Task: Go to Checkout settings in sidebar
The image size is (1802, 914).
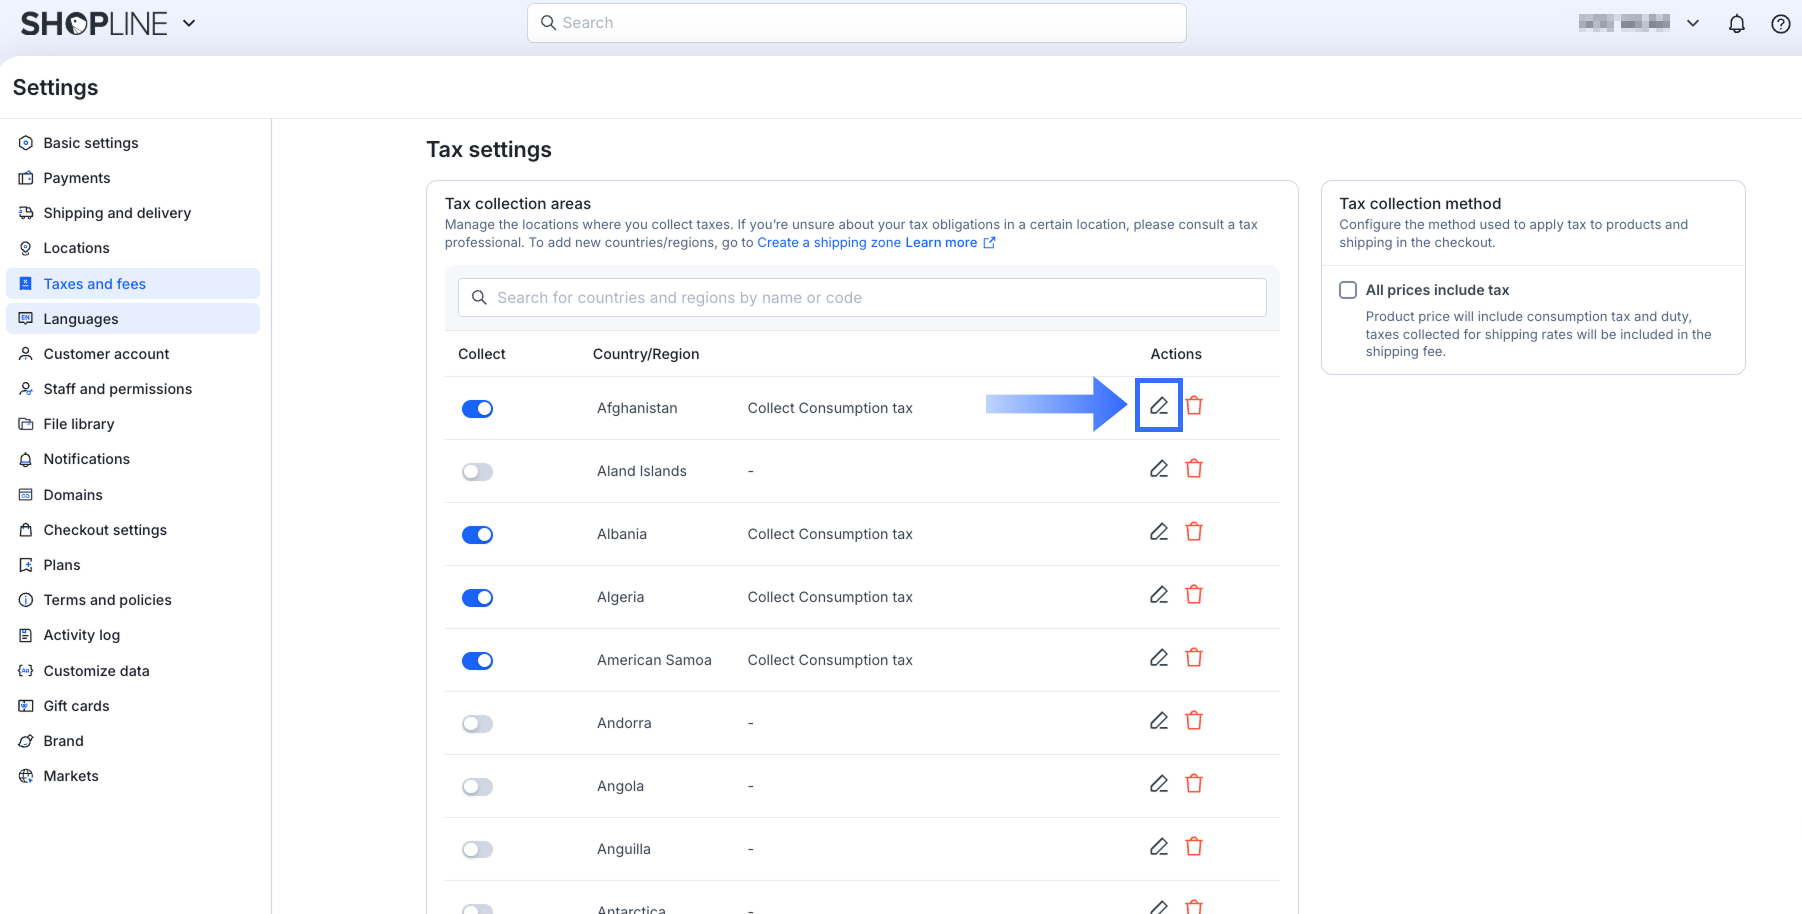Action: coord(105,530)
